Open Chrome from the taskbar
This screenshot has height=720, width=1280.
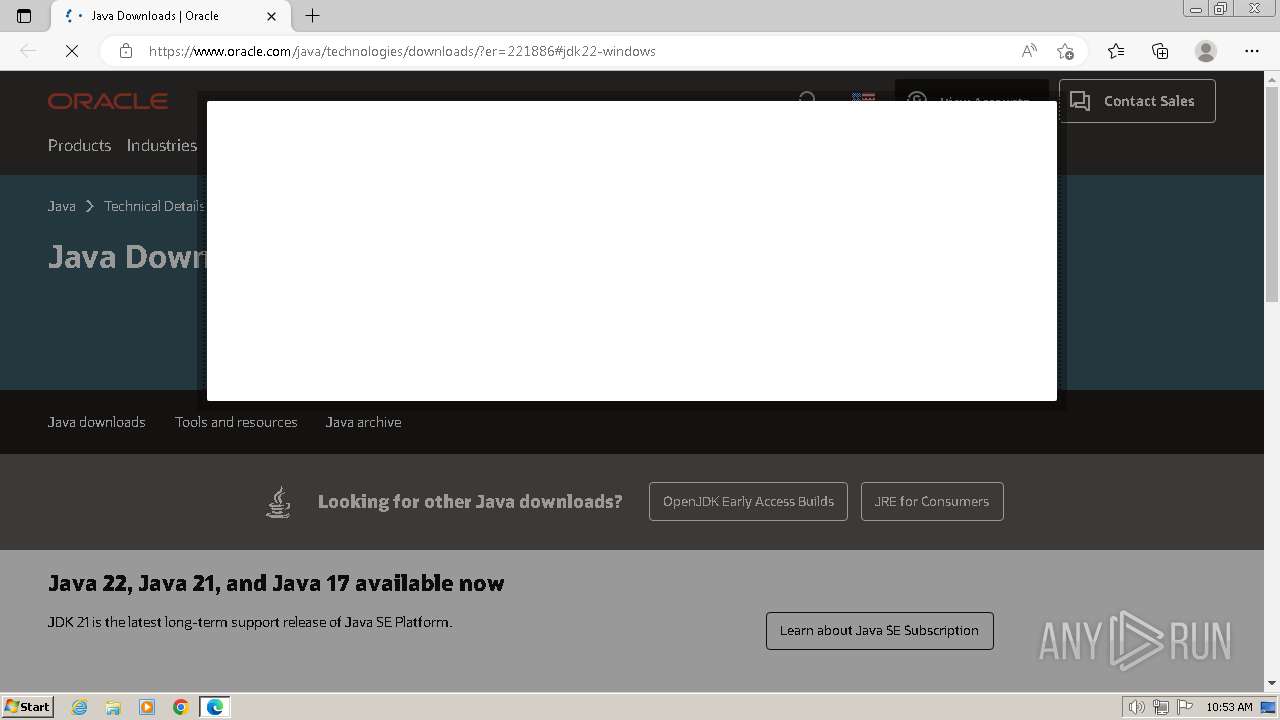181,707
